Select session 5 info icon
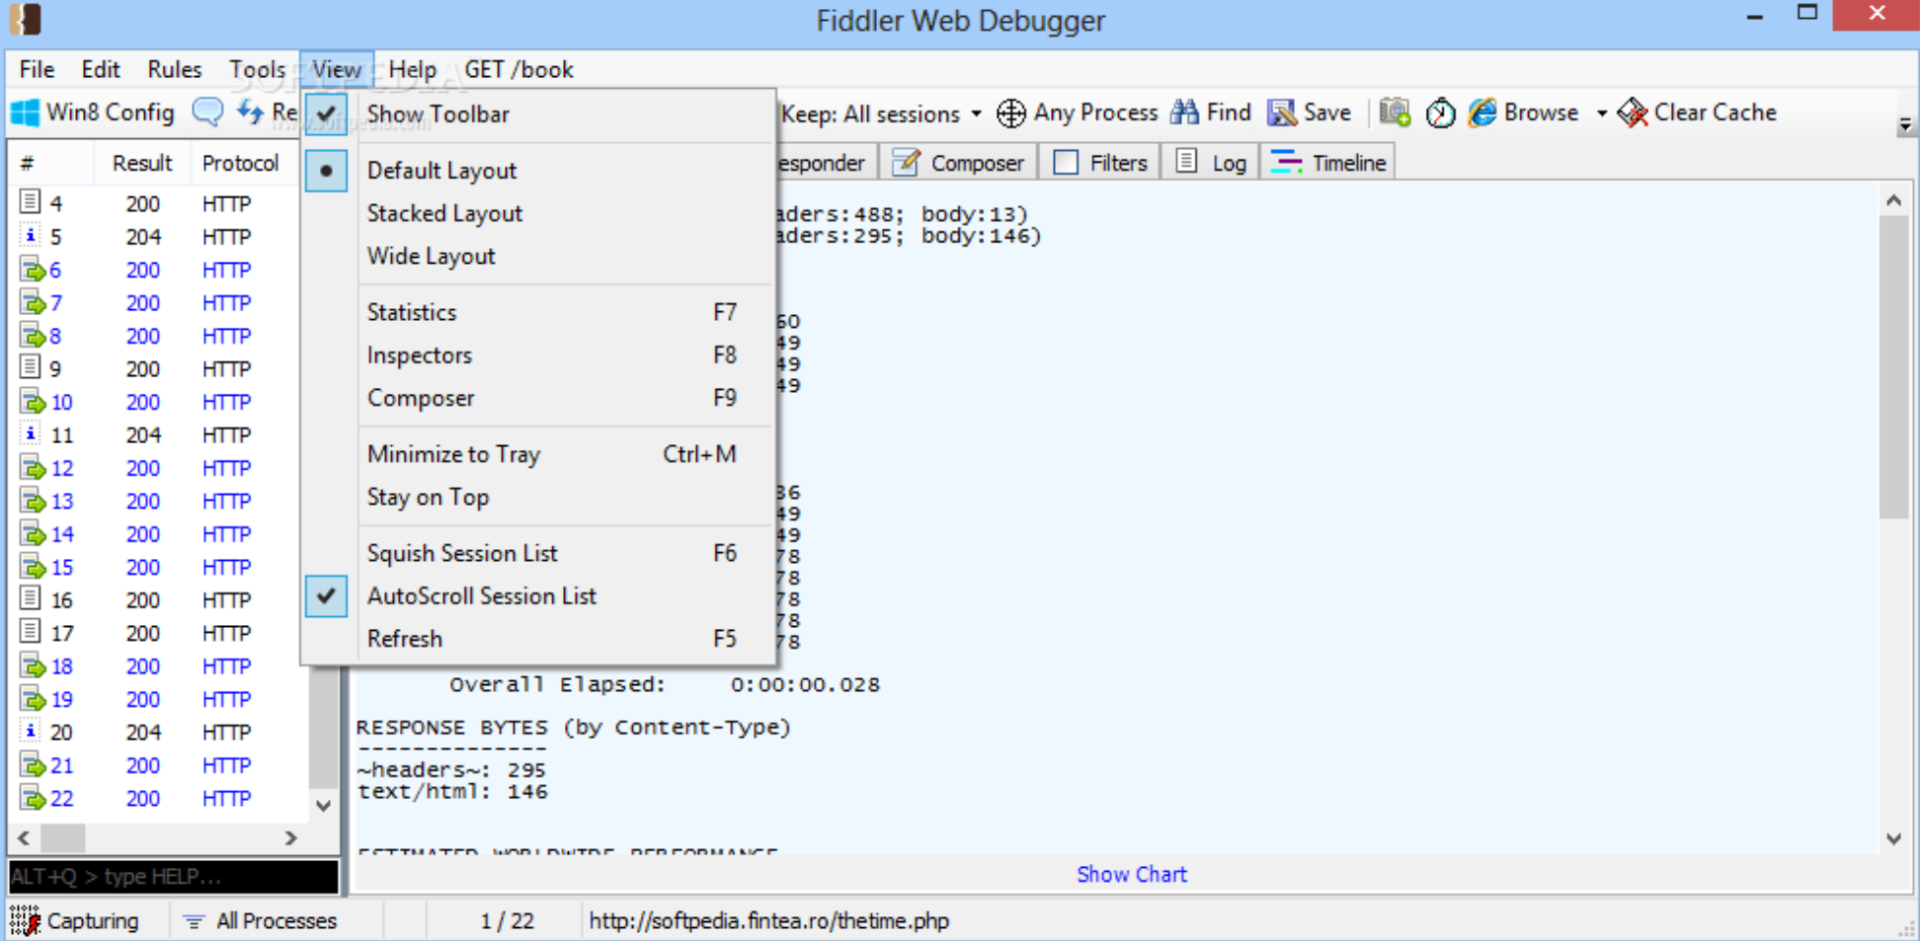The width and height of the screenshot is (1920, 941). click(x=31, y=236)
